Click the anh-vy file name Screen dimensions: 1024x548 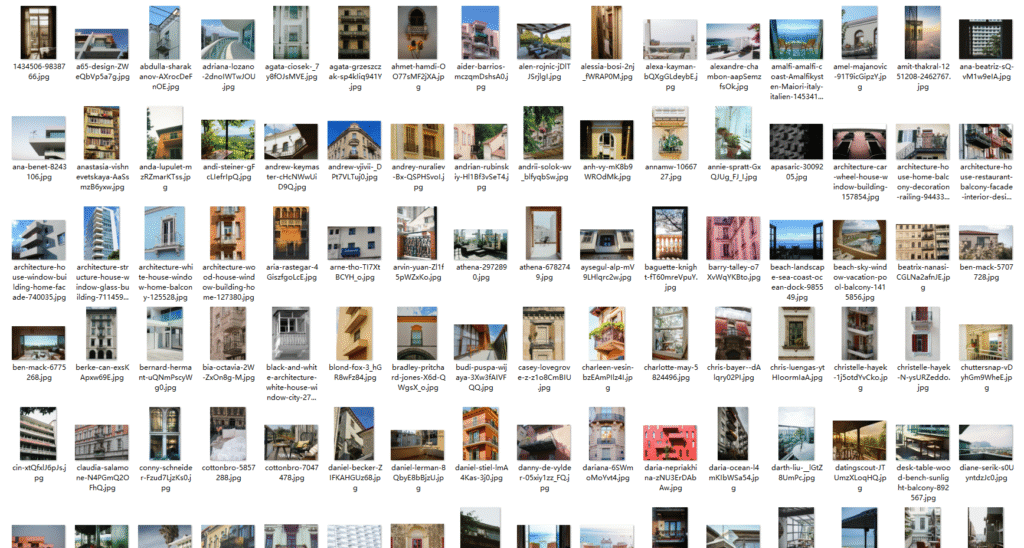pyautogui.click(x=607, y=172)
